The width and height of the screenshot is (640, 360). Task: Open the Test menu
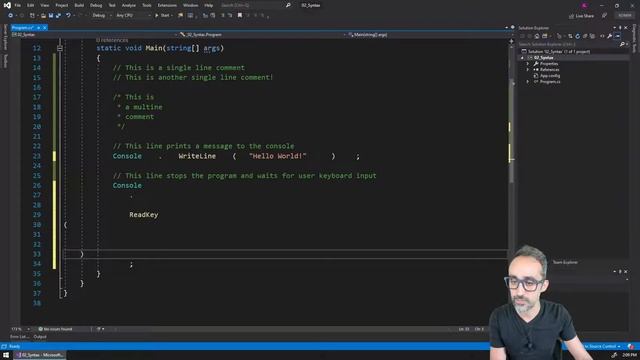point(112,5)
